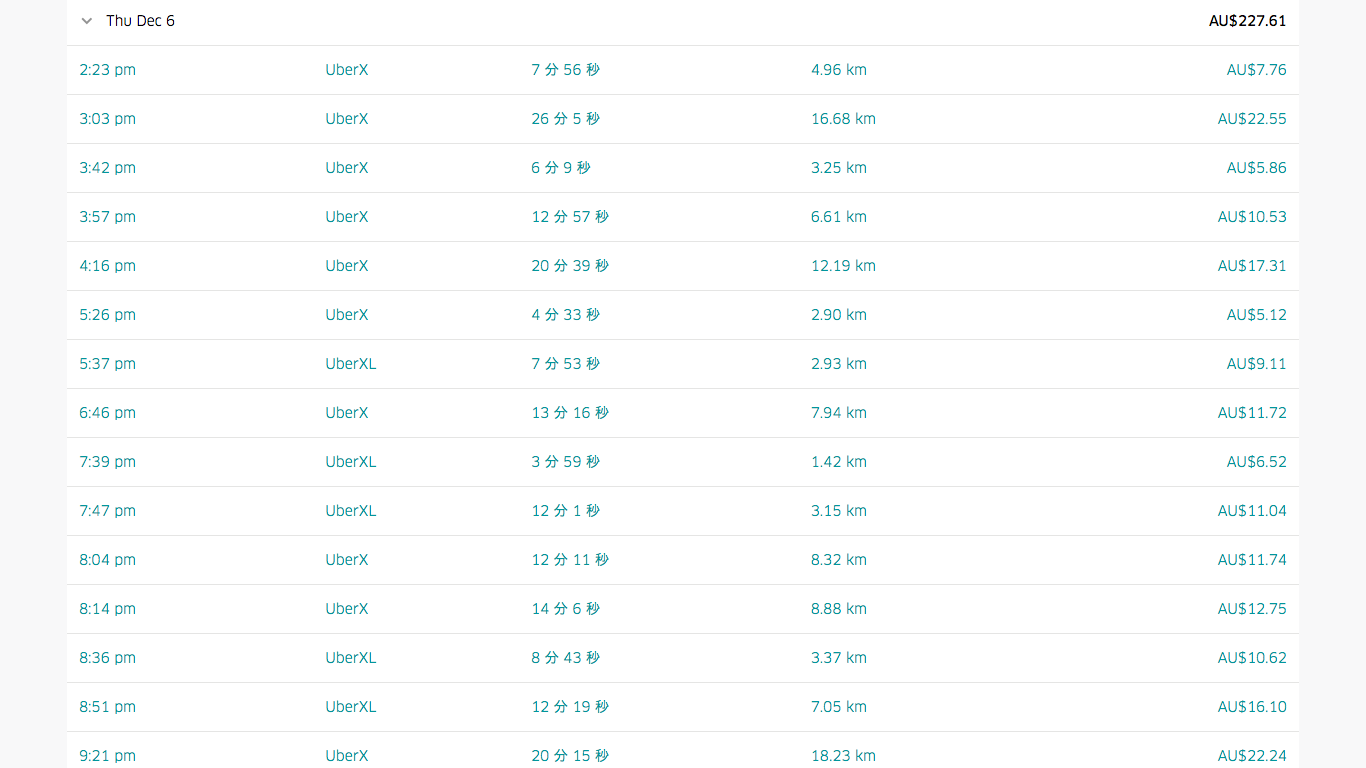Screen dimensions: 1366x768
Task: Collapse the Thu Dec 6 chevron
Action: coord(87,21)
